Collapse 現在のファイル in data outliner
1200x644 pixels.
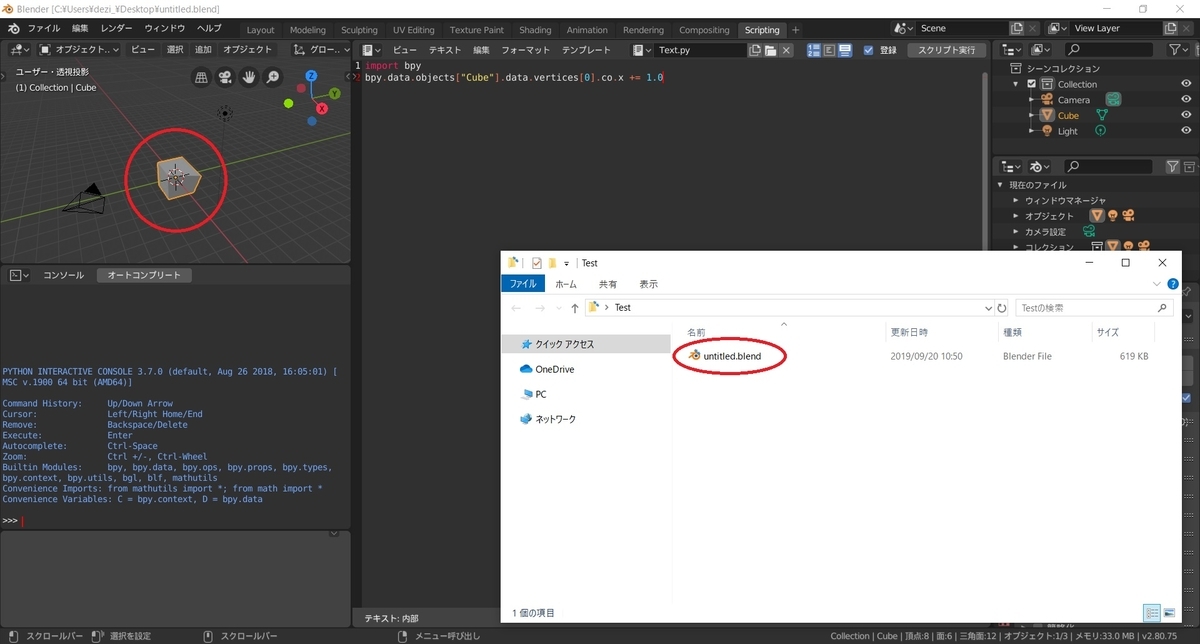(x=1000, y=185)
